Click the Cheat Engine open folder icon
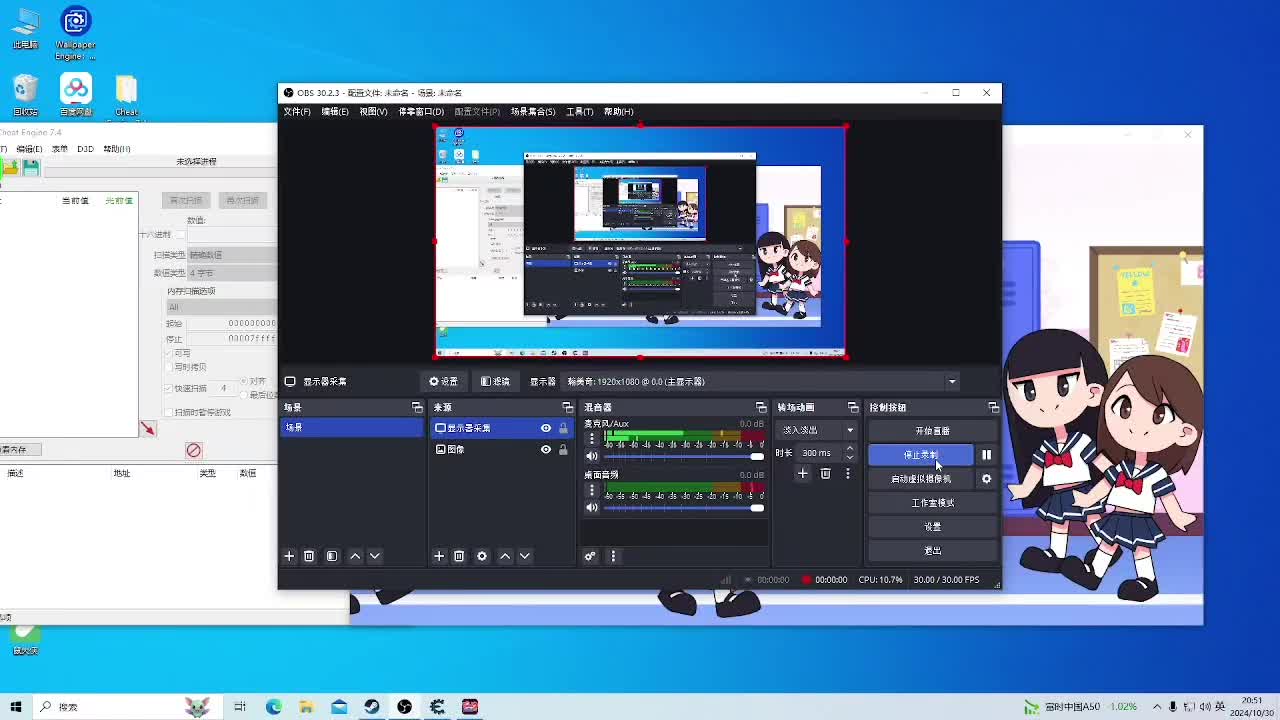Image resolution: width=1280 pixels, height=720 pixels. (11, 168)
